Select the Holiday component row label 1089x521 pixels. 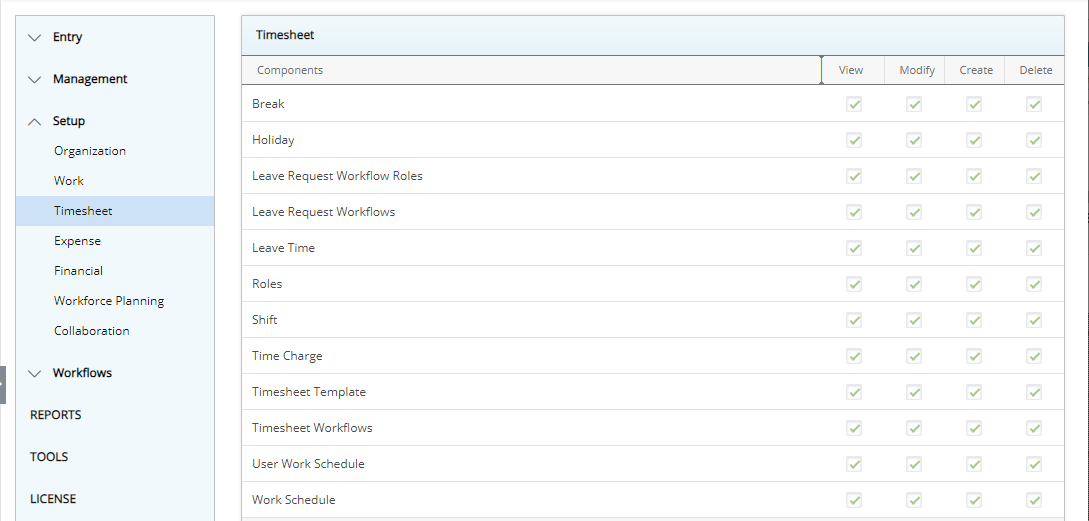point(273,140)
